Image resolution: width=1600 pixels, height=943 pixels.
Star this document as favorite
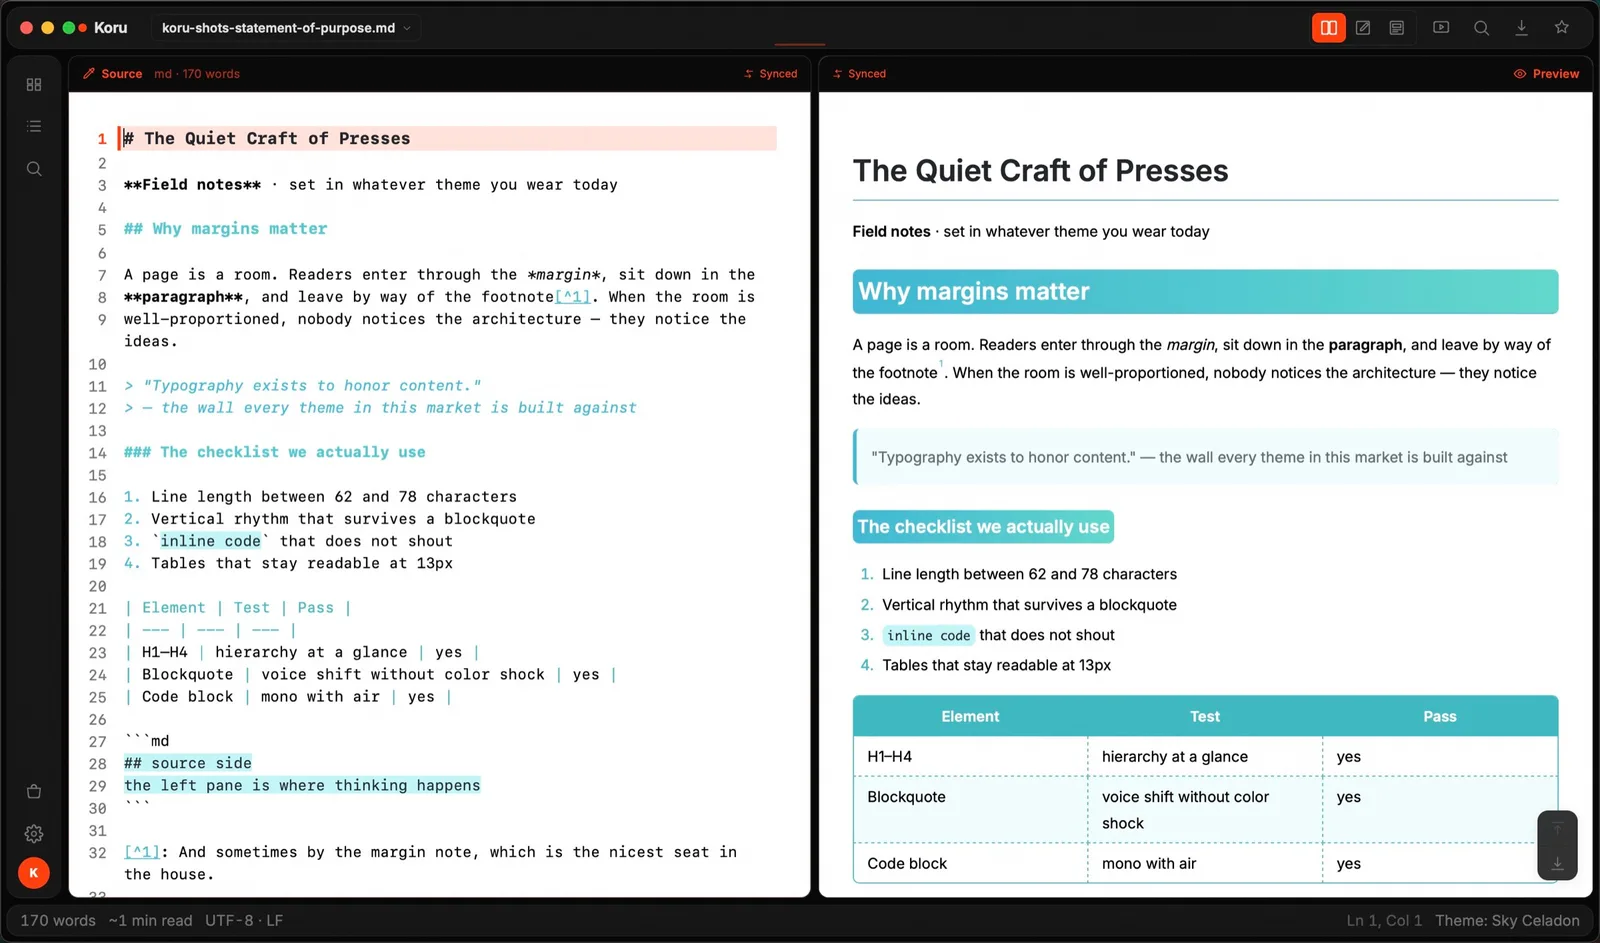pos(1561,28)
